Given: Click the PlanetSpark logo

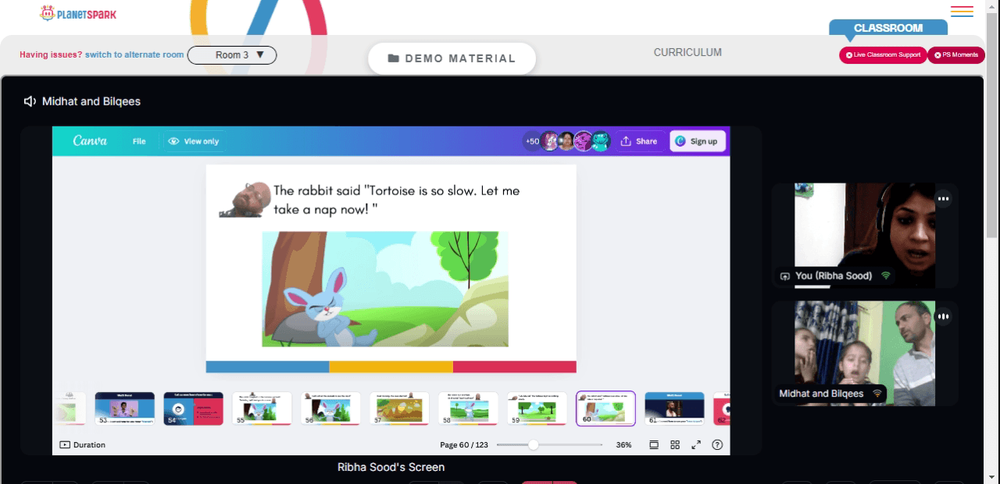Looking at the screenshot, I should coord(78,13).
